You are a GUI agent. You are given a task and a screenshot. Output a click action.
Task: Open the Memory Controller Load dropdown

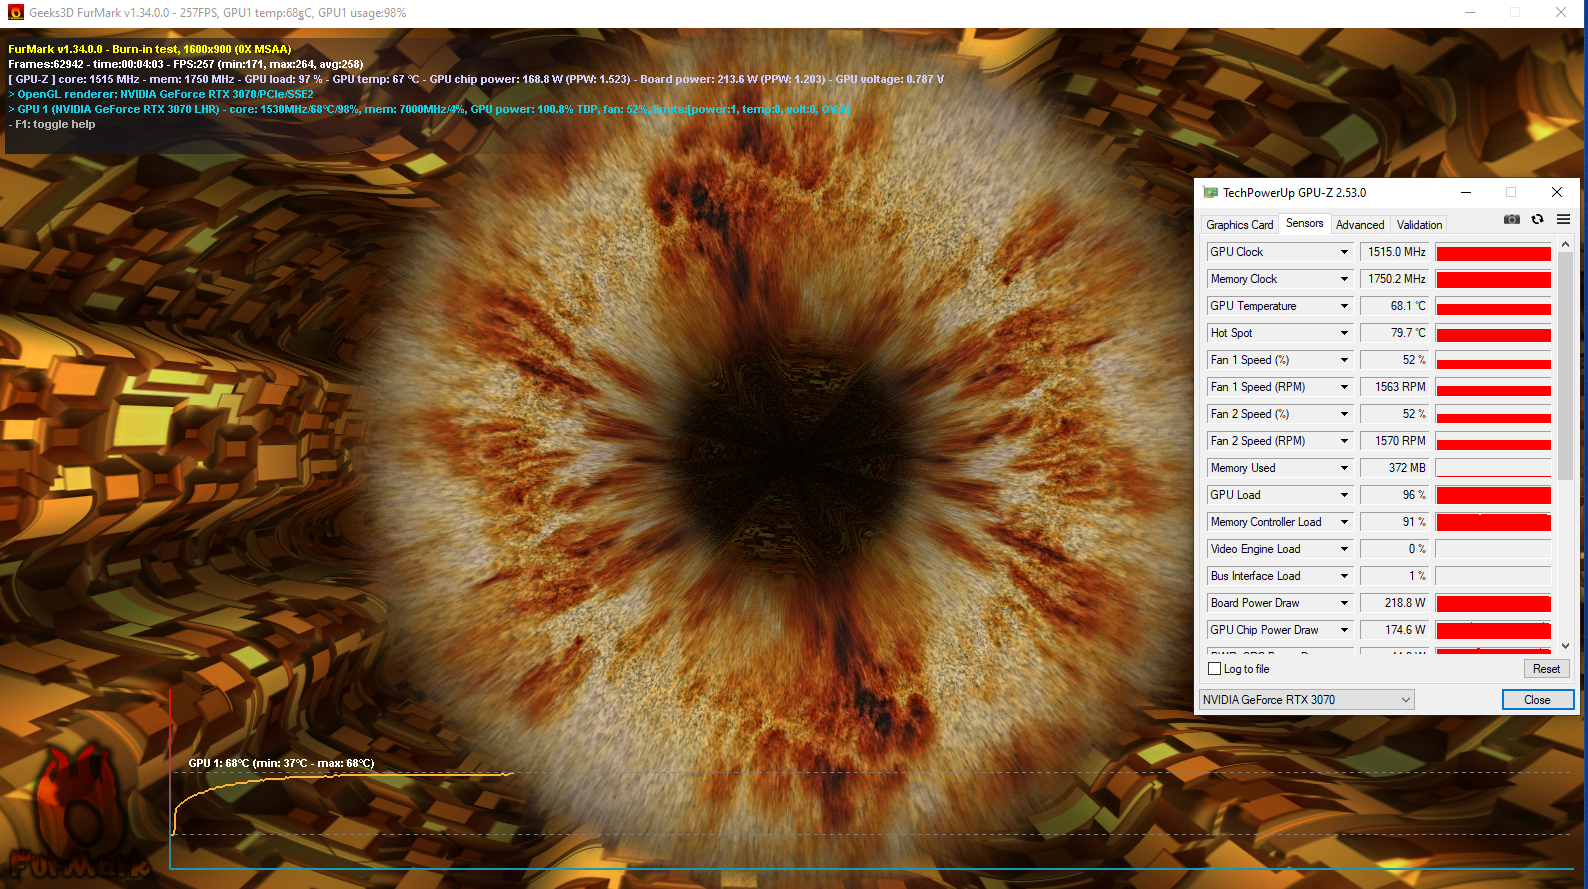pos(1344,522)
